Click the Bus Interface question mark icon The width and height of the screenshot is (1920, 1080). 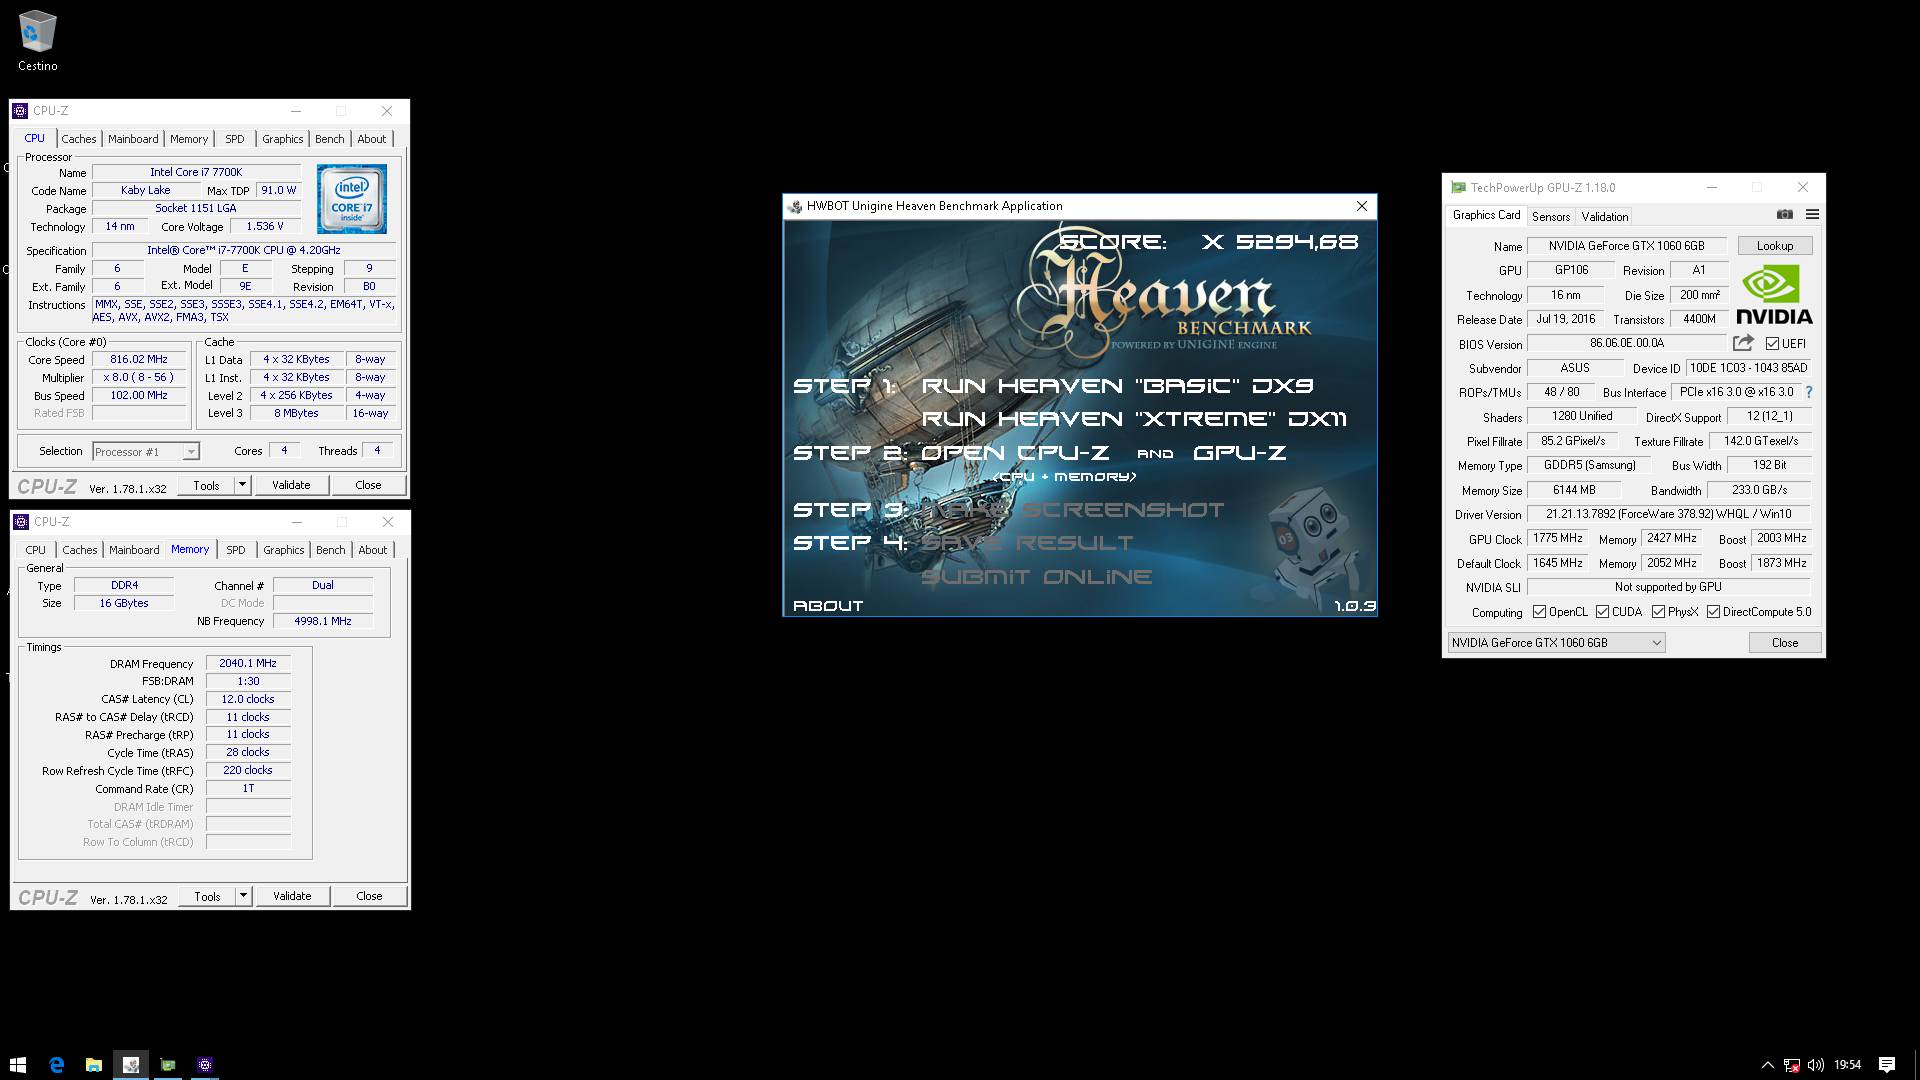coord(1808,392)
